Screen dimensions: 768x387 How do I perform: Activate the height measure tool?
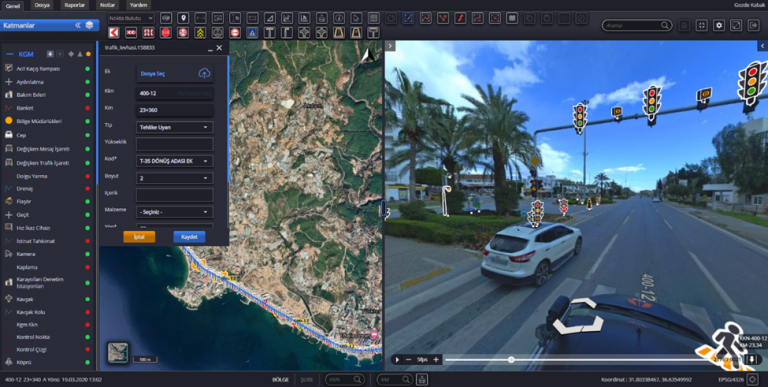(235, 19)
